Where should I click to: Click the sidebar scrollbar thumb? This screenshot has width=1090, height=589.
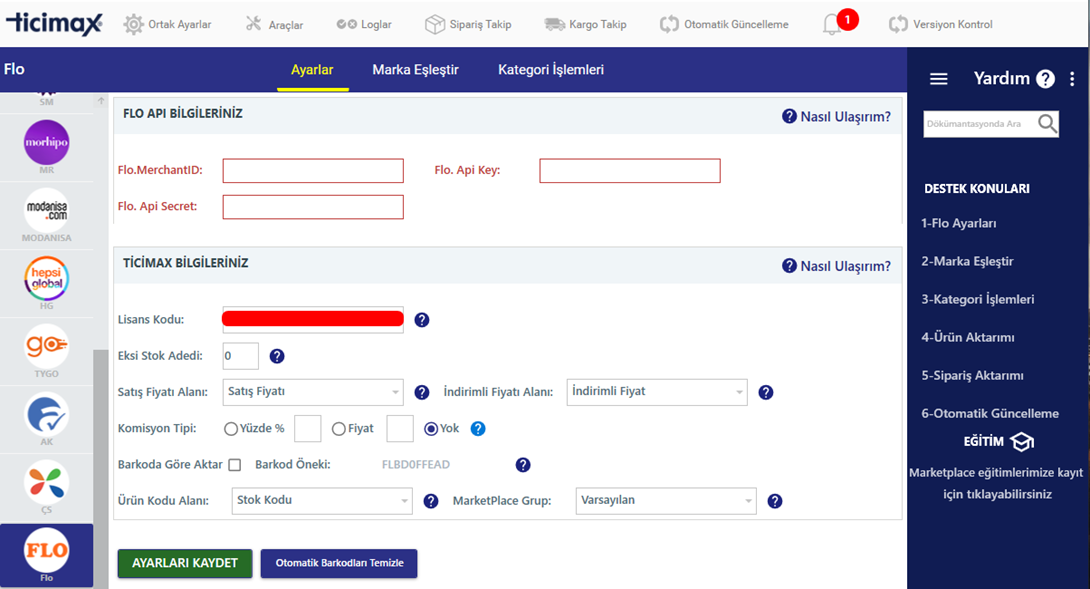tap(101, 469)
